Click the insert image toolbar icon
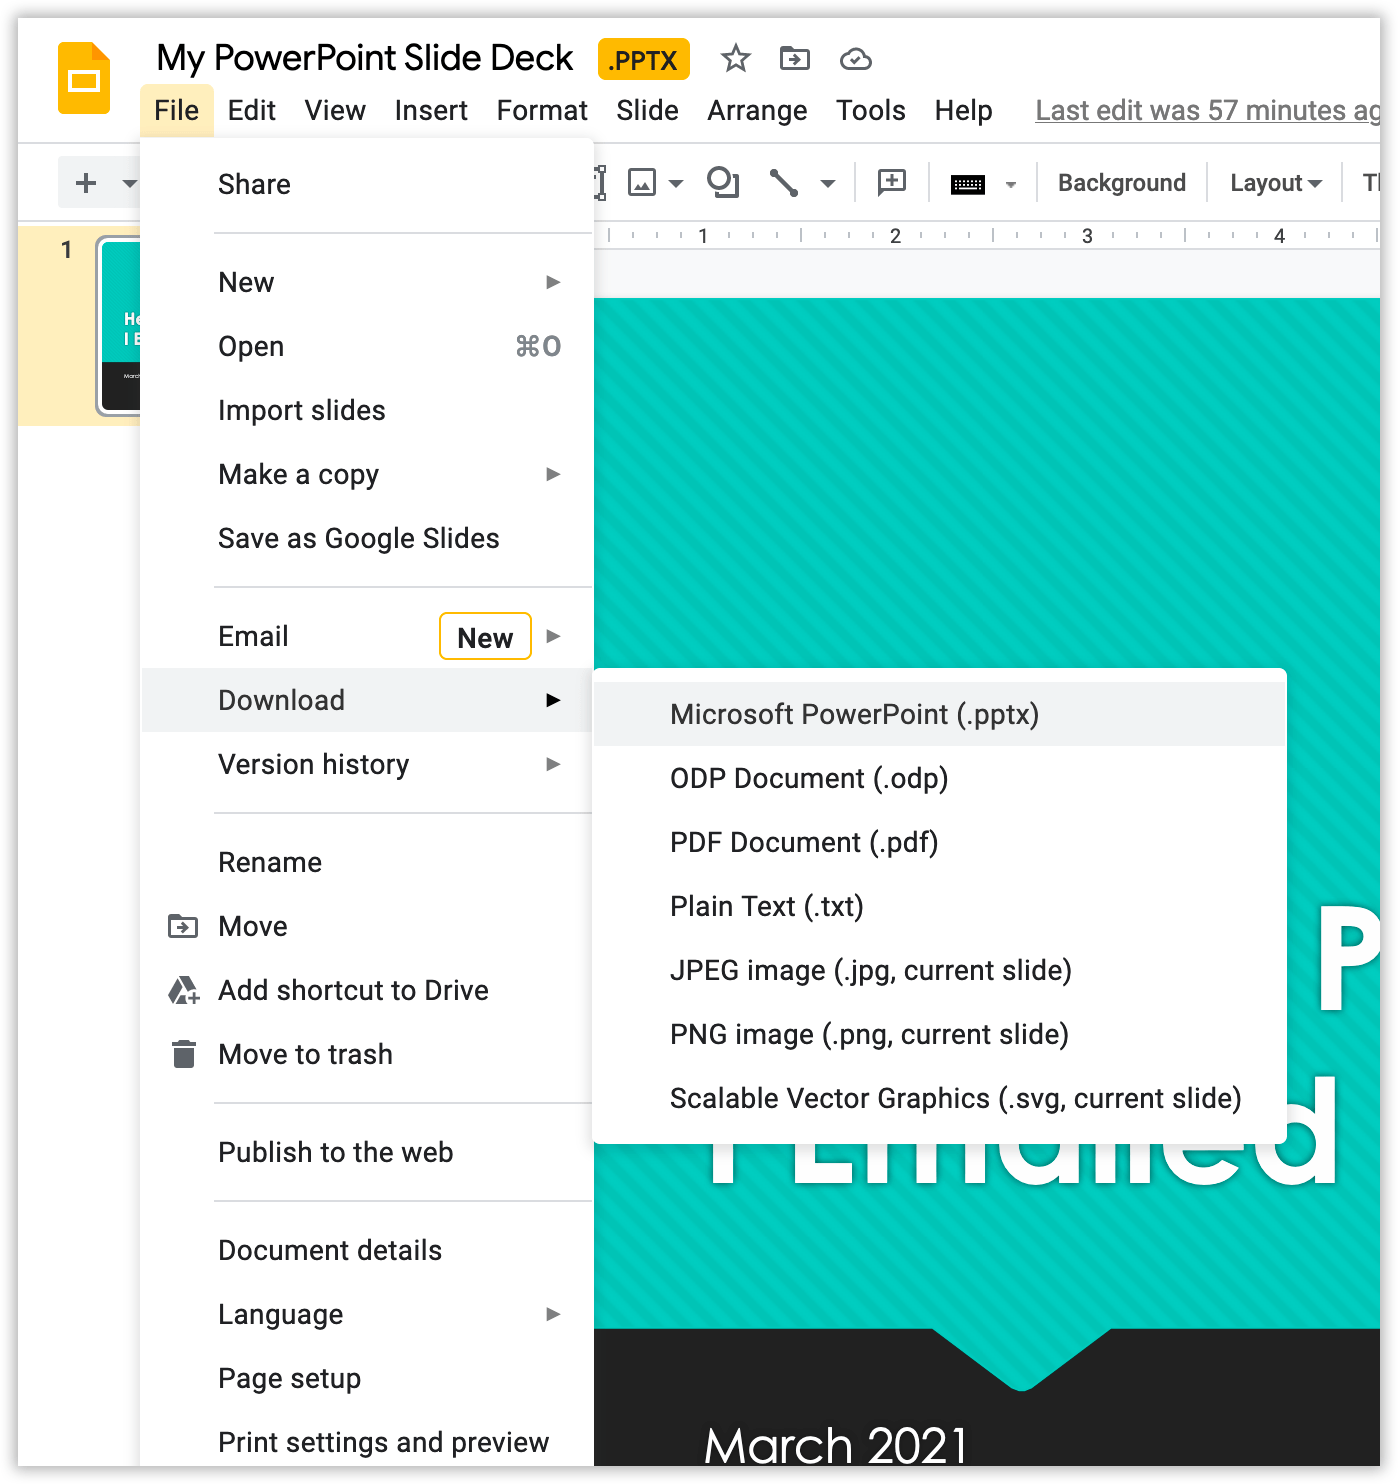Image resolution: width=1398 pixels, height=1484 pixels. tap(641, 183)
